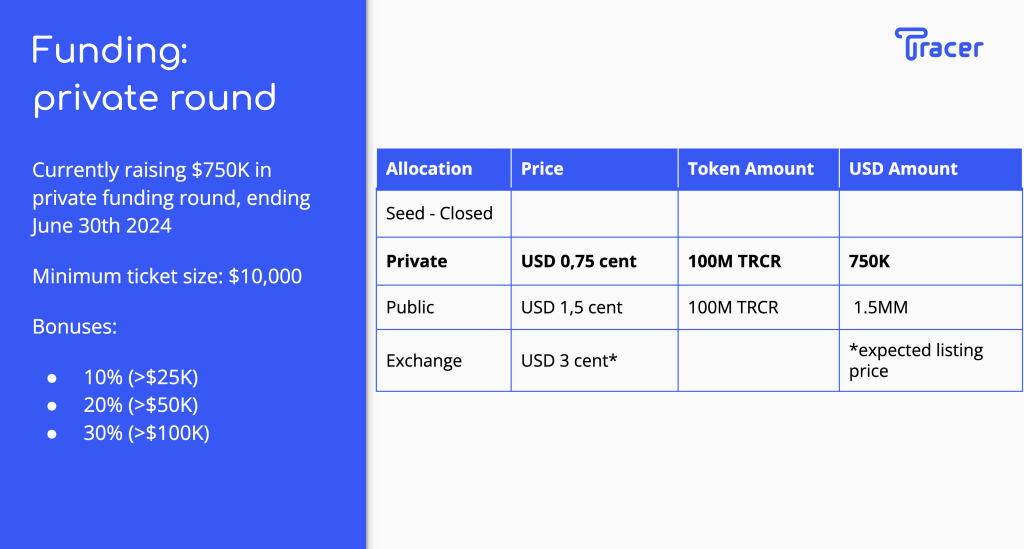This screenshot has width=1024, height=549.
Task: Click the USD 1,5 cent cell
Action: click(572, 307)
